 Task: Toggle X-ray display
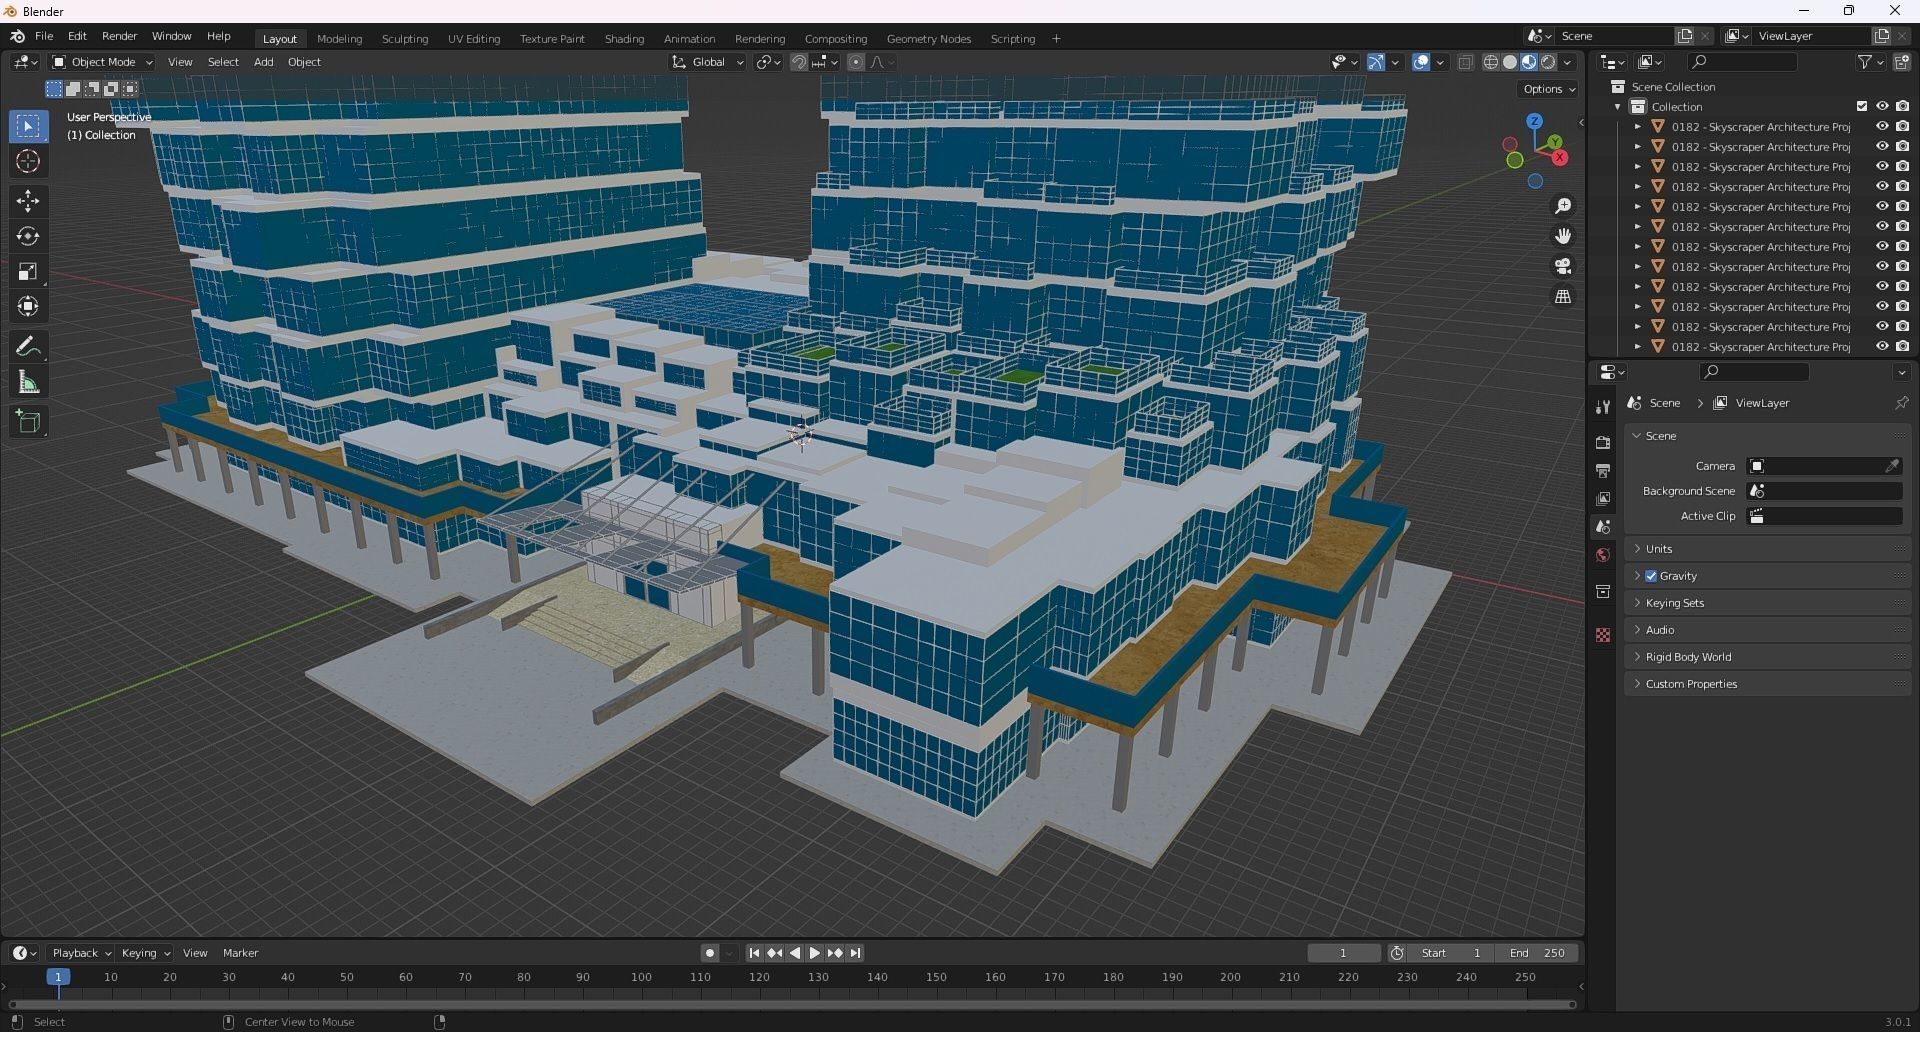click(1465, 62)
